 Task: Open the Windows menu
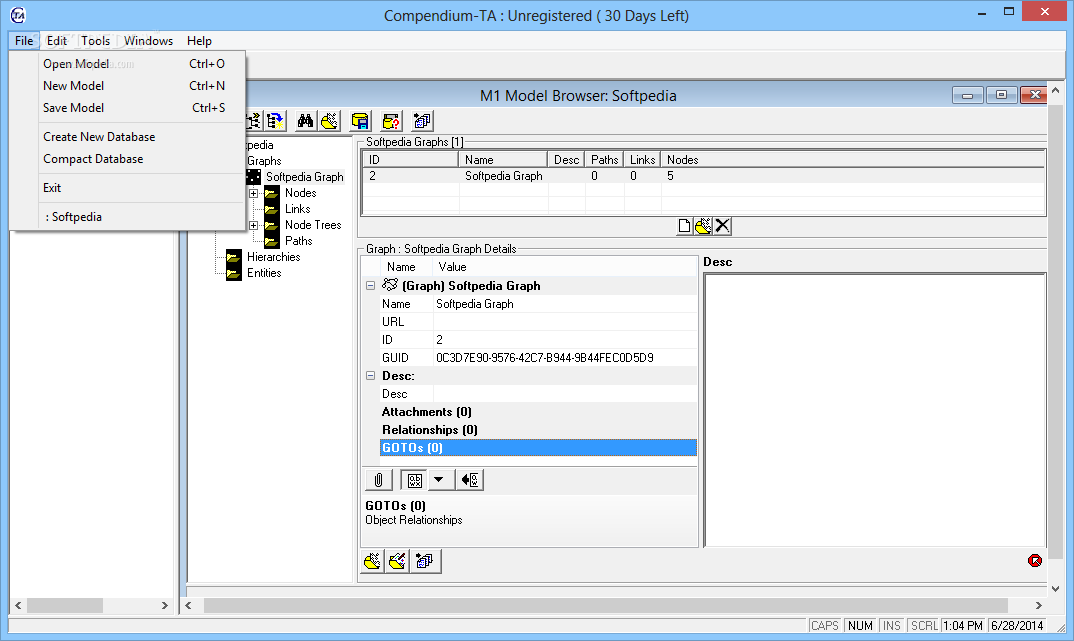tap(148, 40)
